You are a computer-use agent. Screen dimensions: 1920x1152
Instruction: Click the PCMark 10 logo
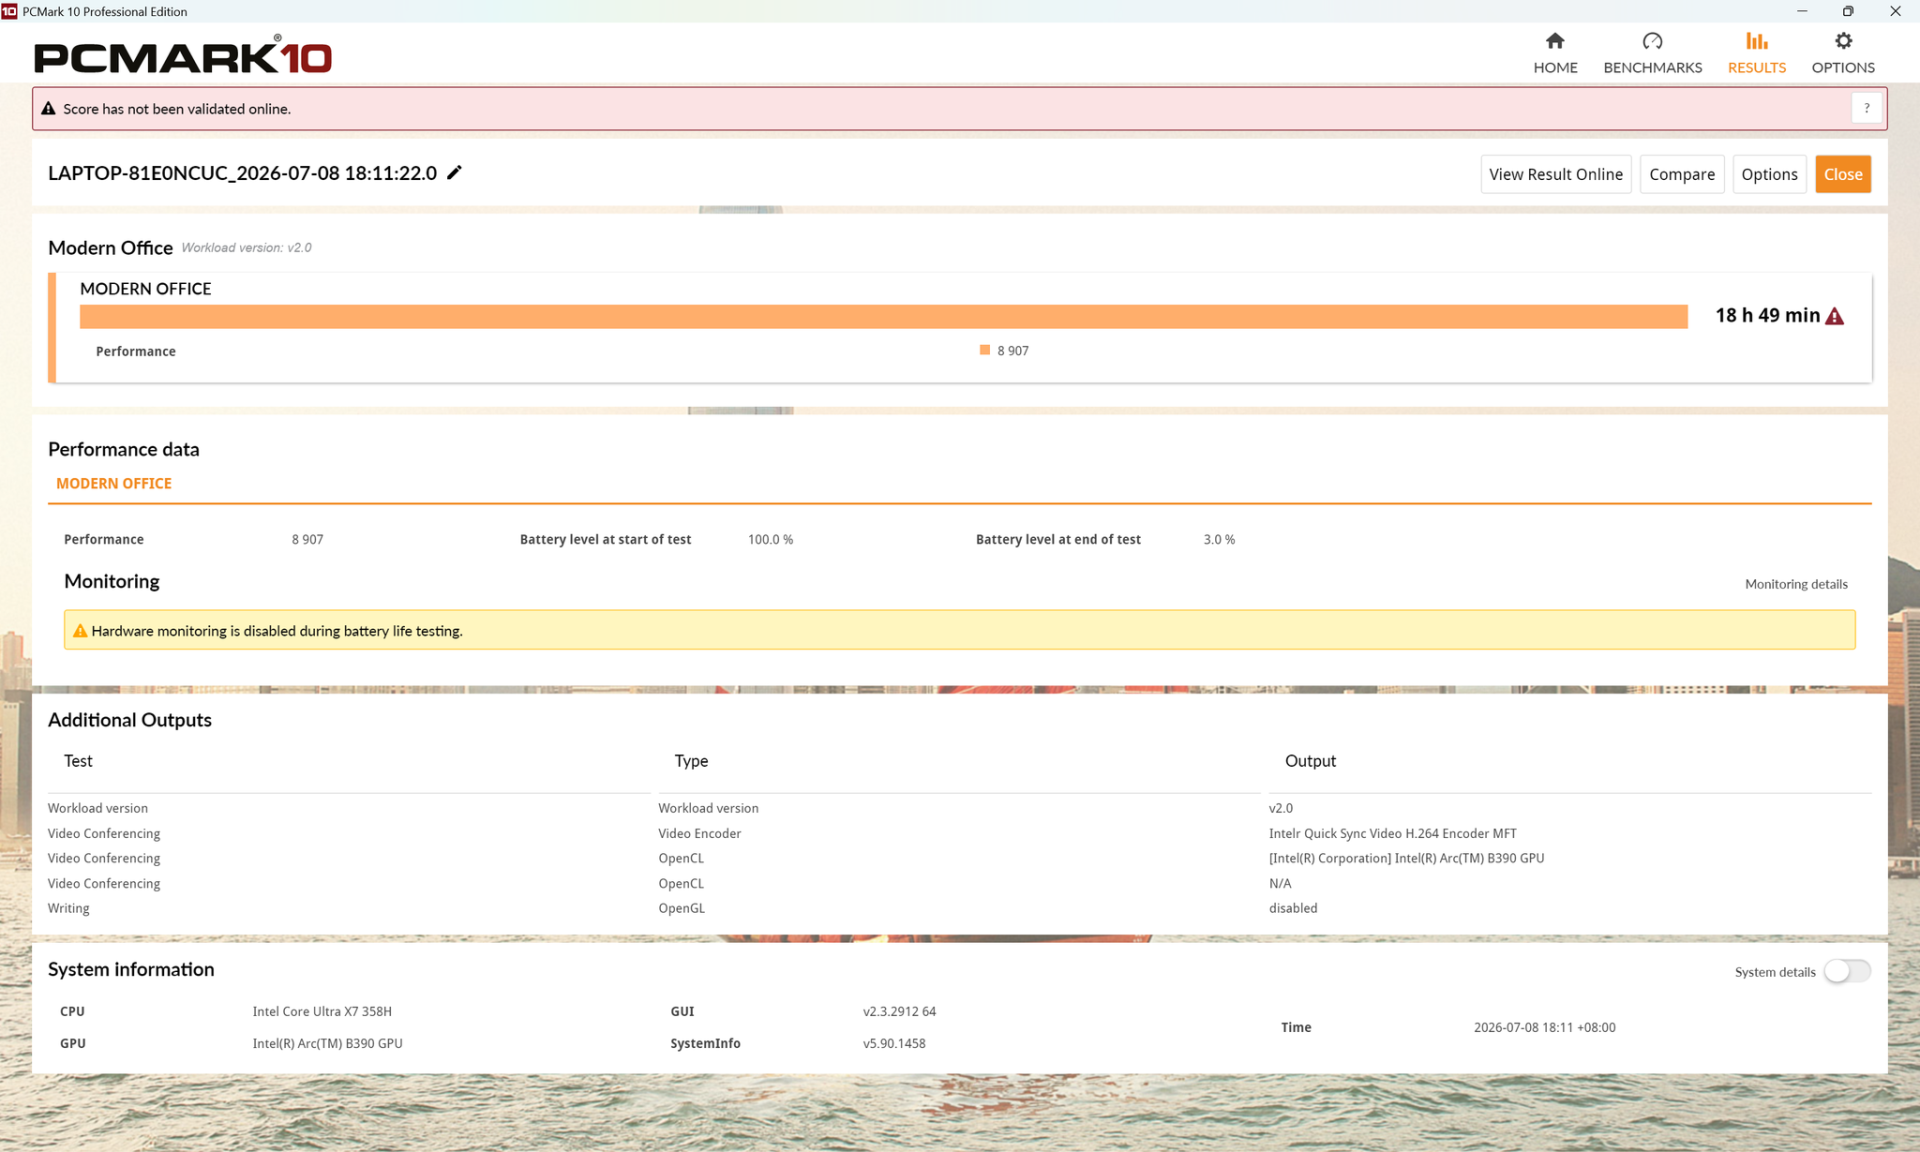[x=183, y=56]
